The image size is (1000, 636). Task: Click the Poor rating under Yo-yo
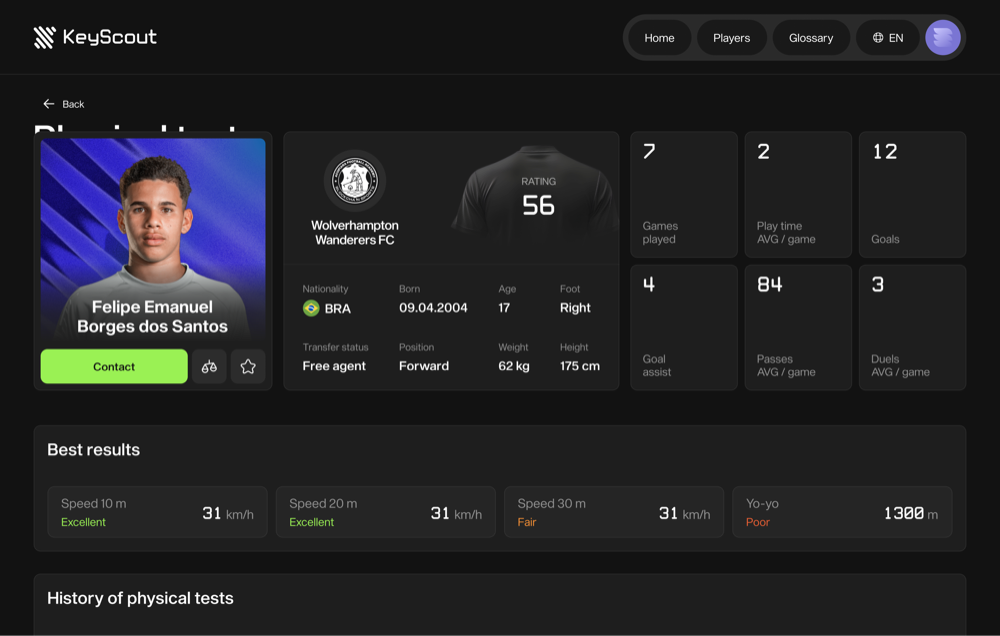coord(758,522)
